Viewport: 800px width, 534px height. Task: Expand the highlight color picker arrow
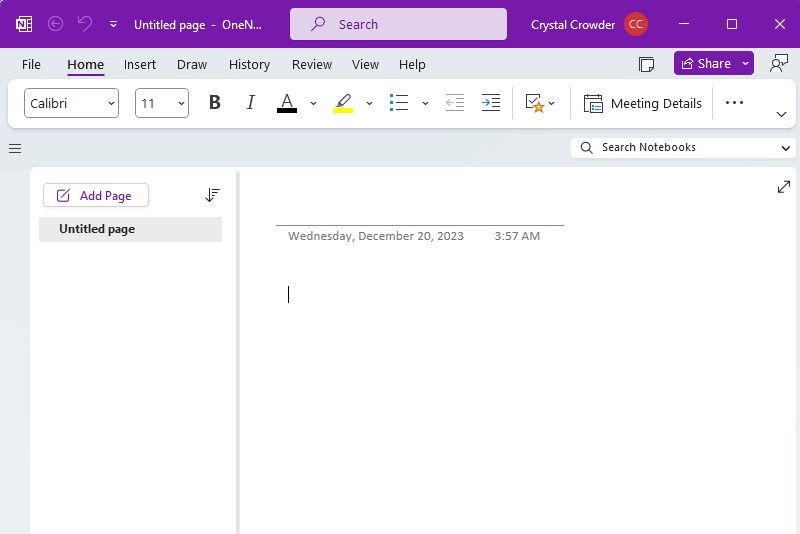369,103
